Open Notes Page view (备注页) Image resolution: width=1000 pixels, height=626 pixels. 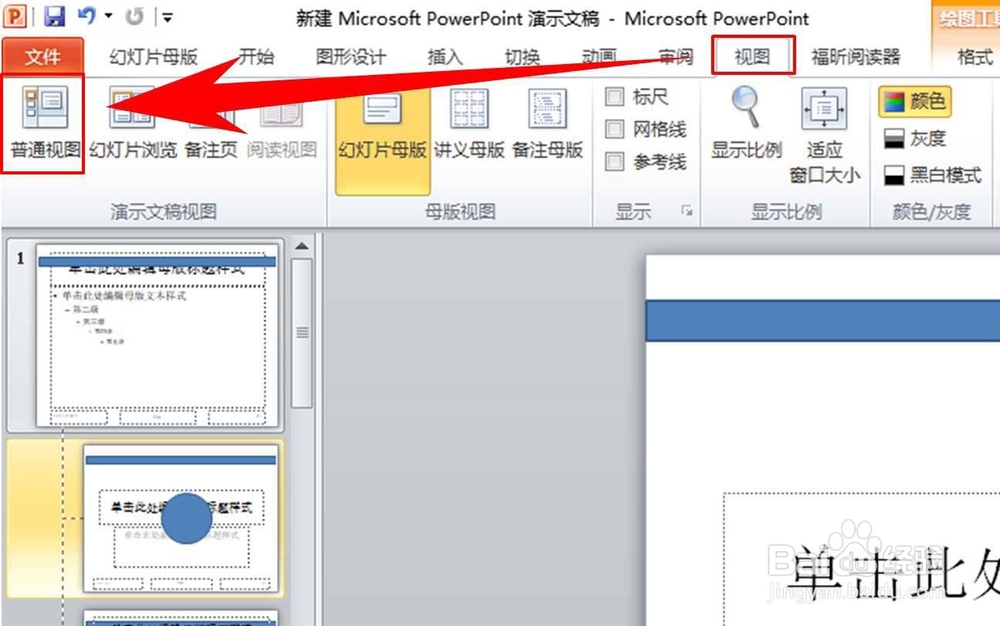[211, 124]
